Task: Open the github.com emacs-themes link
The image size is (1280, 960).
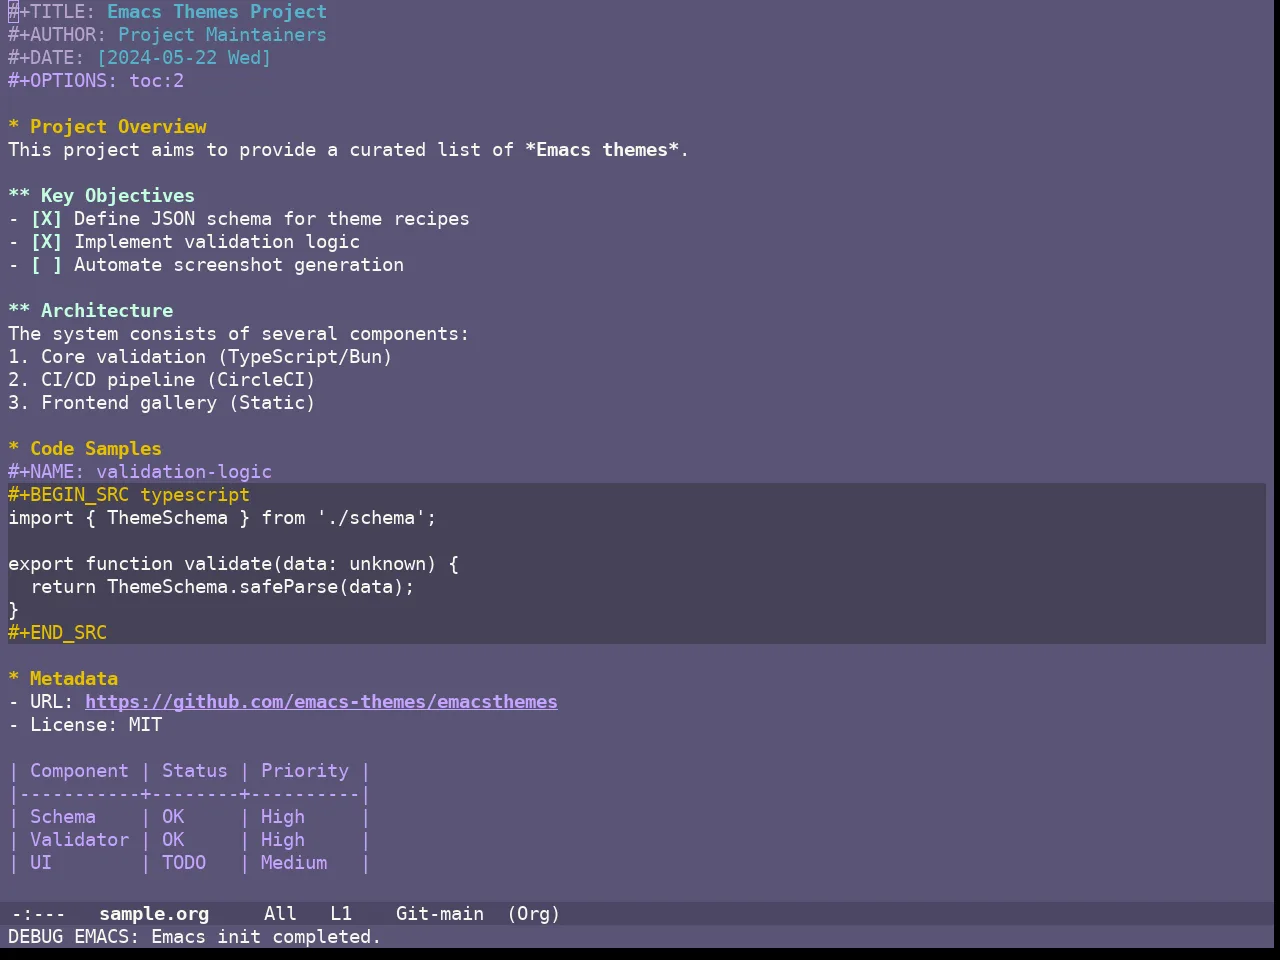Action: tap(321, 702)
